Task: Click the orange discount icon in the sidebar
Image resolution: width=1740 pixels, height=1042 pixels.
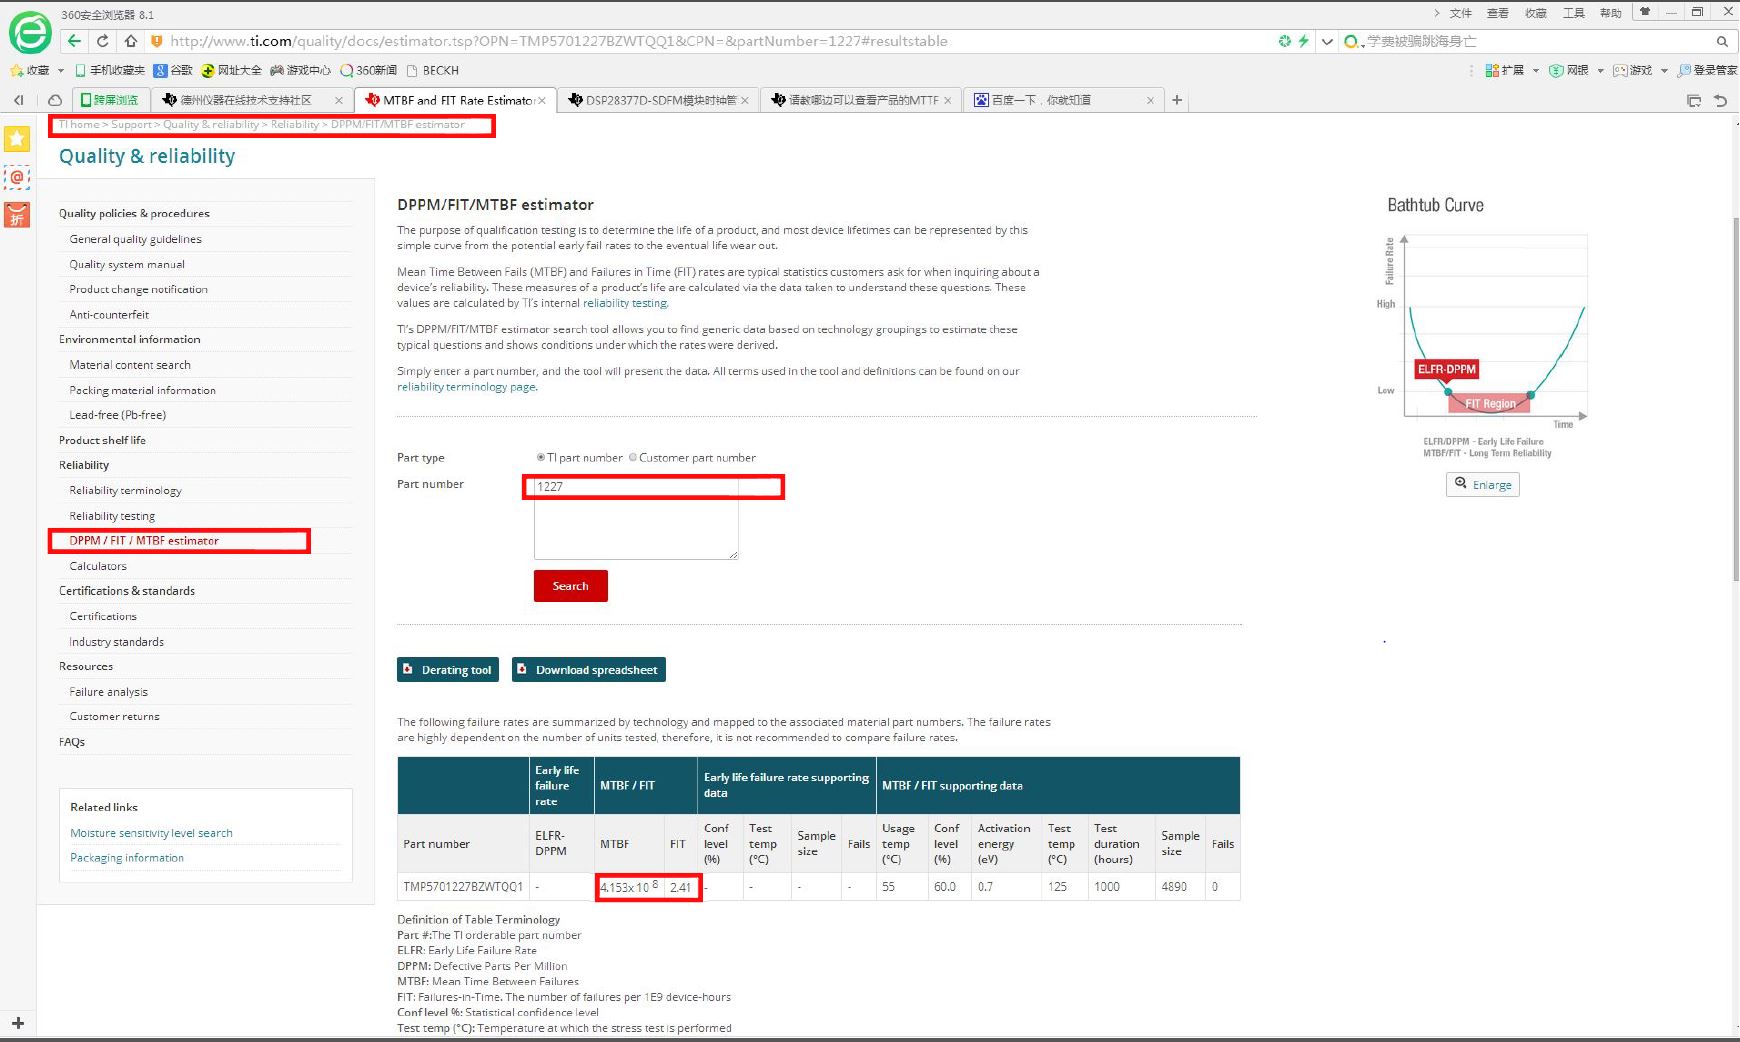Action: [17, 214]
